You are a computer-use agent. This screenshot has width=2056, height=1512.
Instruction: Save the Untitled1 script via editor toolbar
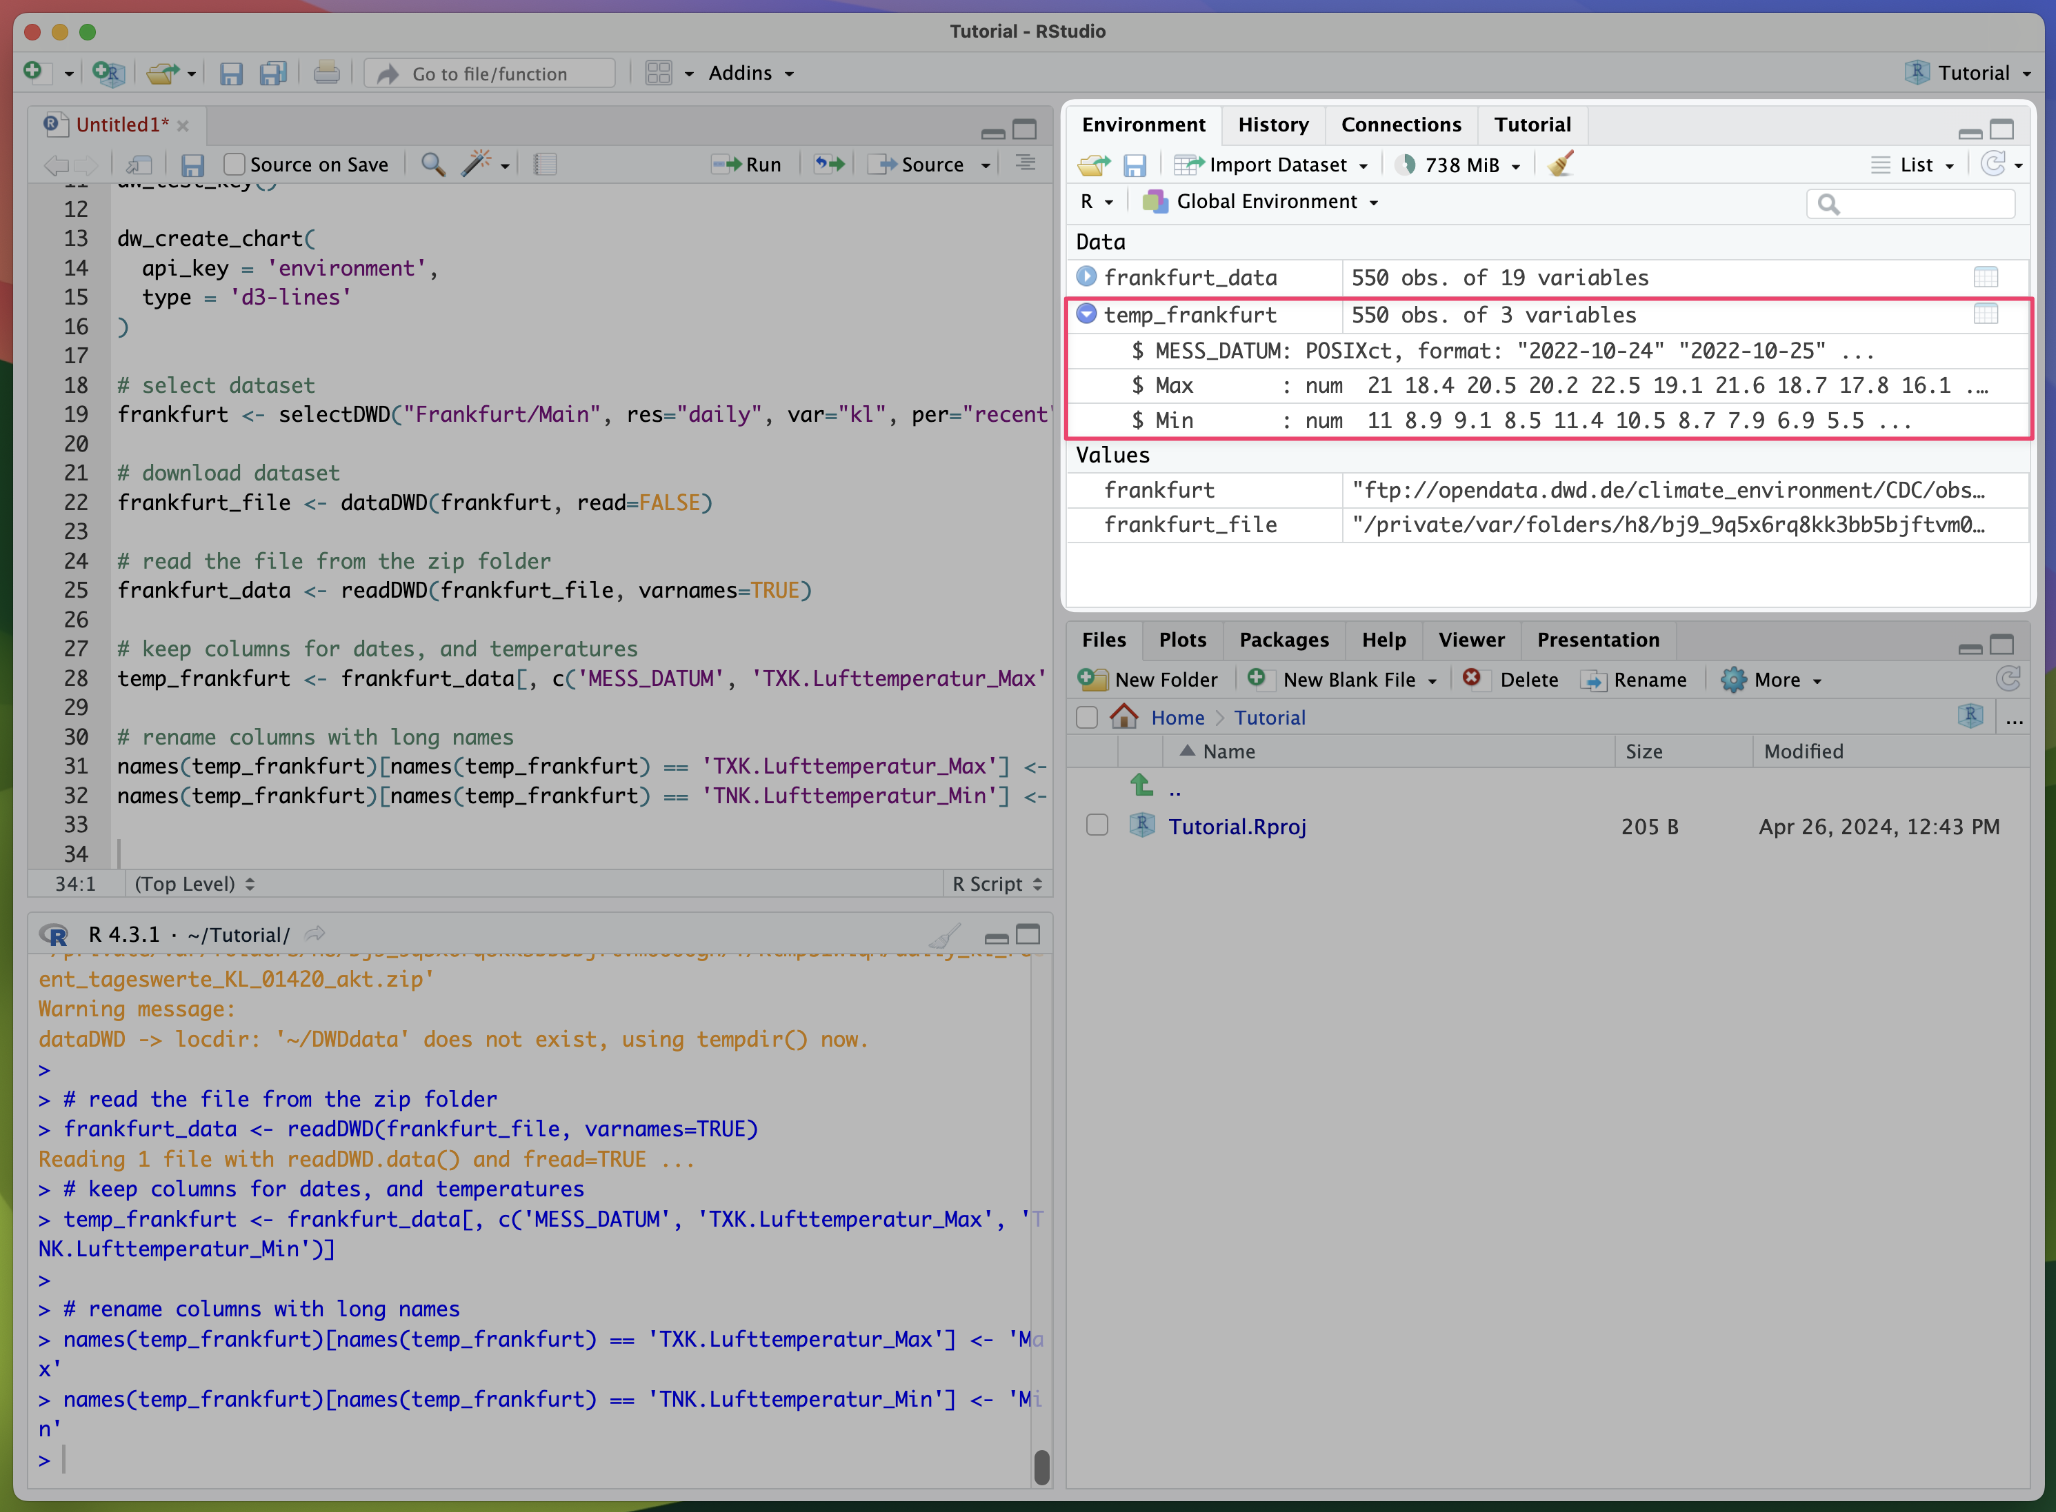[192, 164]
